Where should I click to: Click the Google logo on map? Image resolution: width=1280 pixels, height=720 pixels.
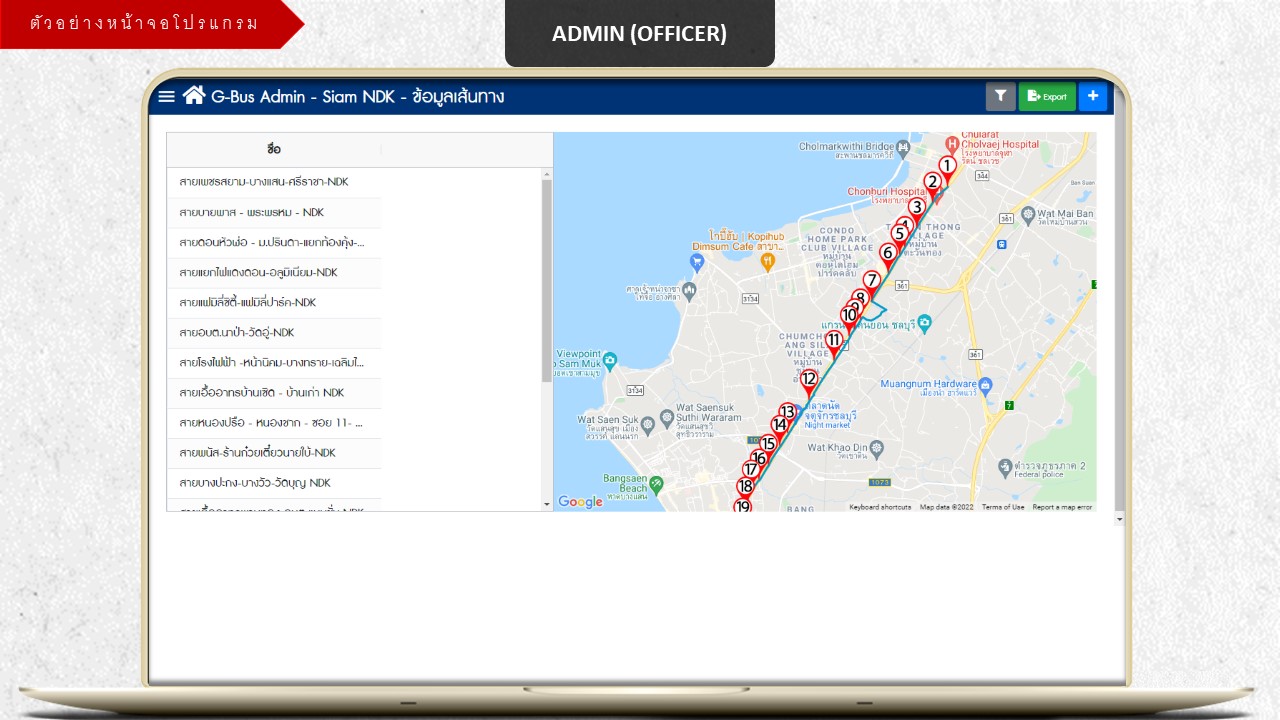click(x=580, y=502)
